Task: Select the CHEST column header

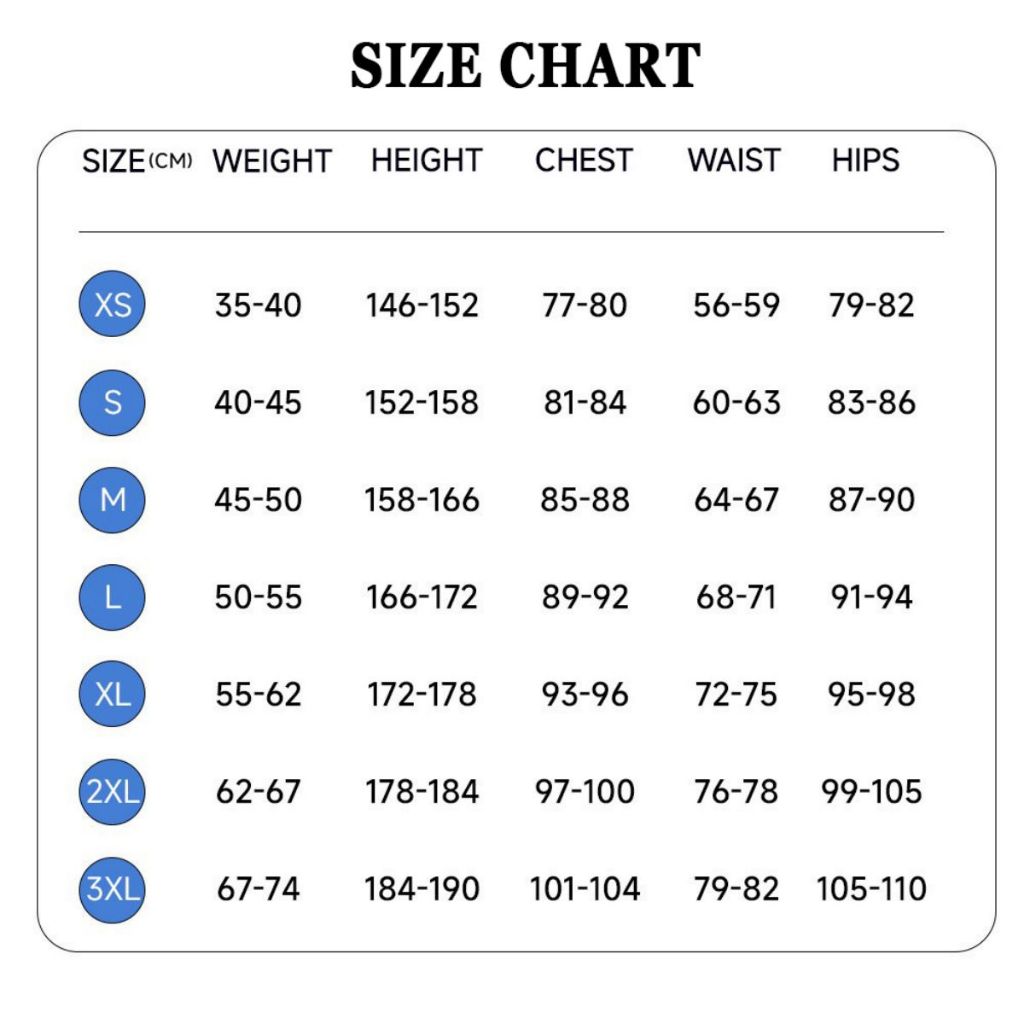Action: [584, 161]
